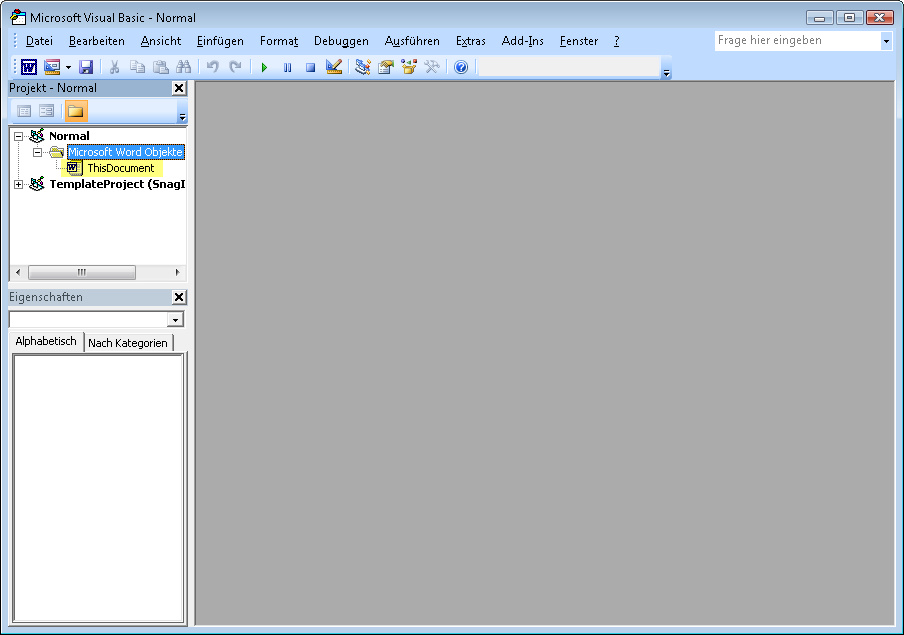Viewport: 904px width, 635px height.
Task: Open Find with the binoculars icon
Action: pyautogui.click(x=183, y=67)
